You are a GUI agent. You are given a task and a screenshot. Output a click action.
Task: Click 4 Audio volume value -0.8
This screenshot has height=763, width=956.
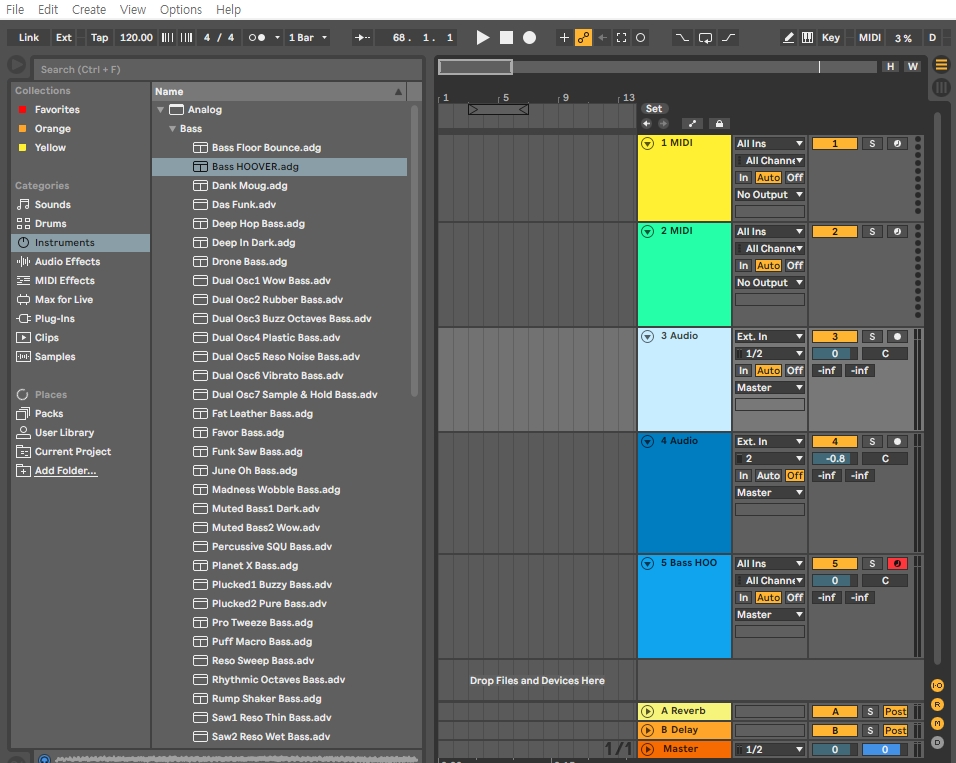tap(835, 459)
